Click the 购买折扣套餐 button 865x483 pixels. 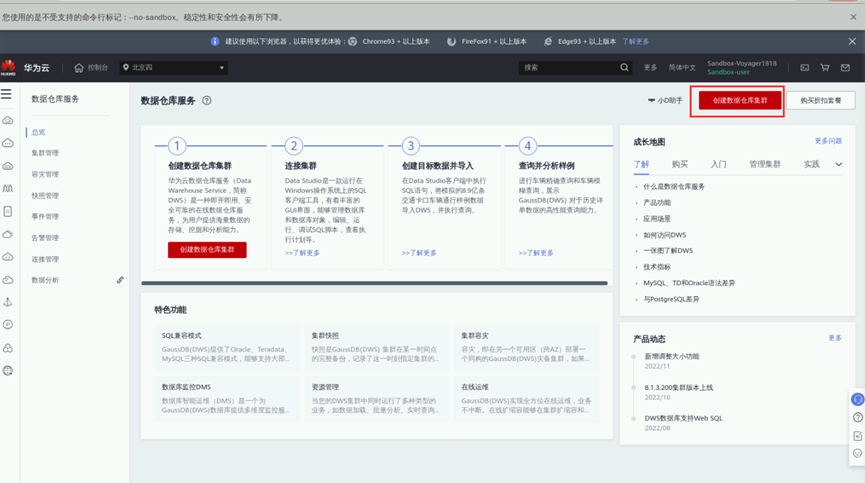(x=820, y=100)
